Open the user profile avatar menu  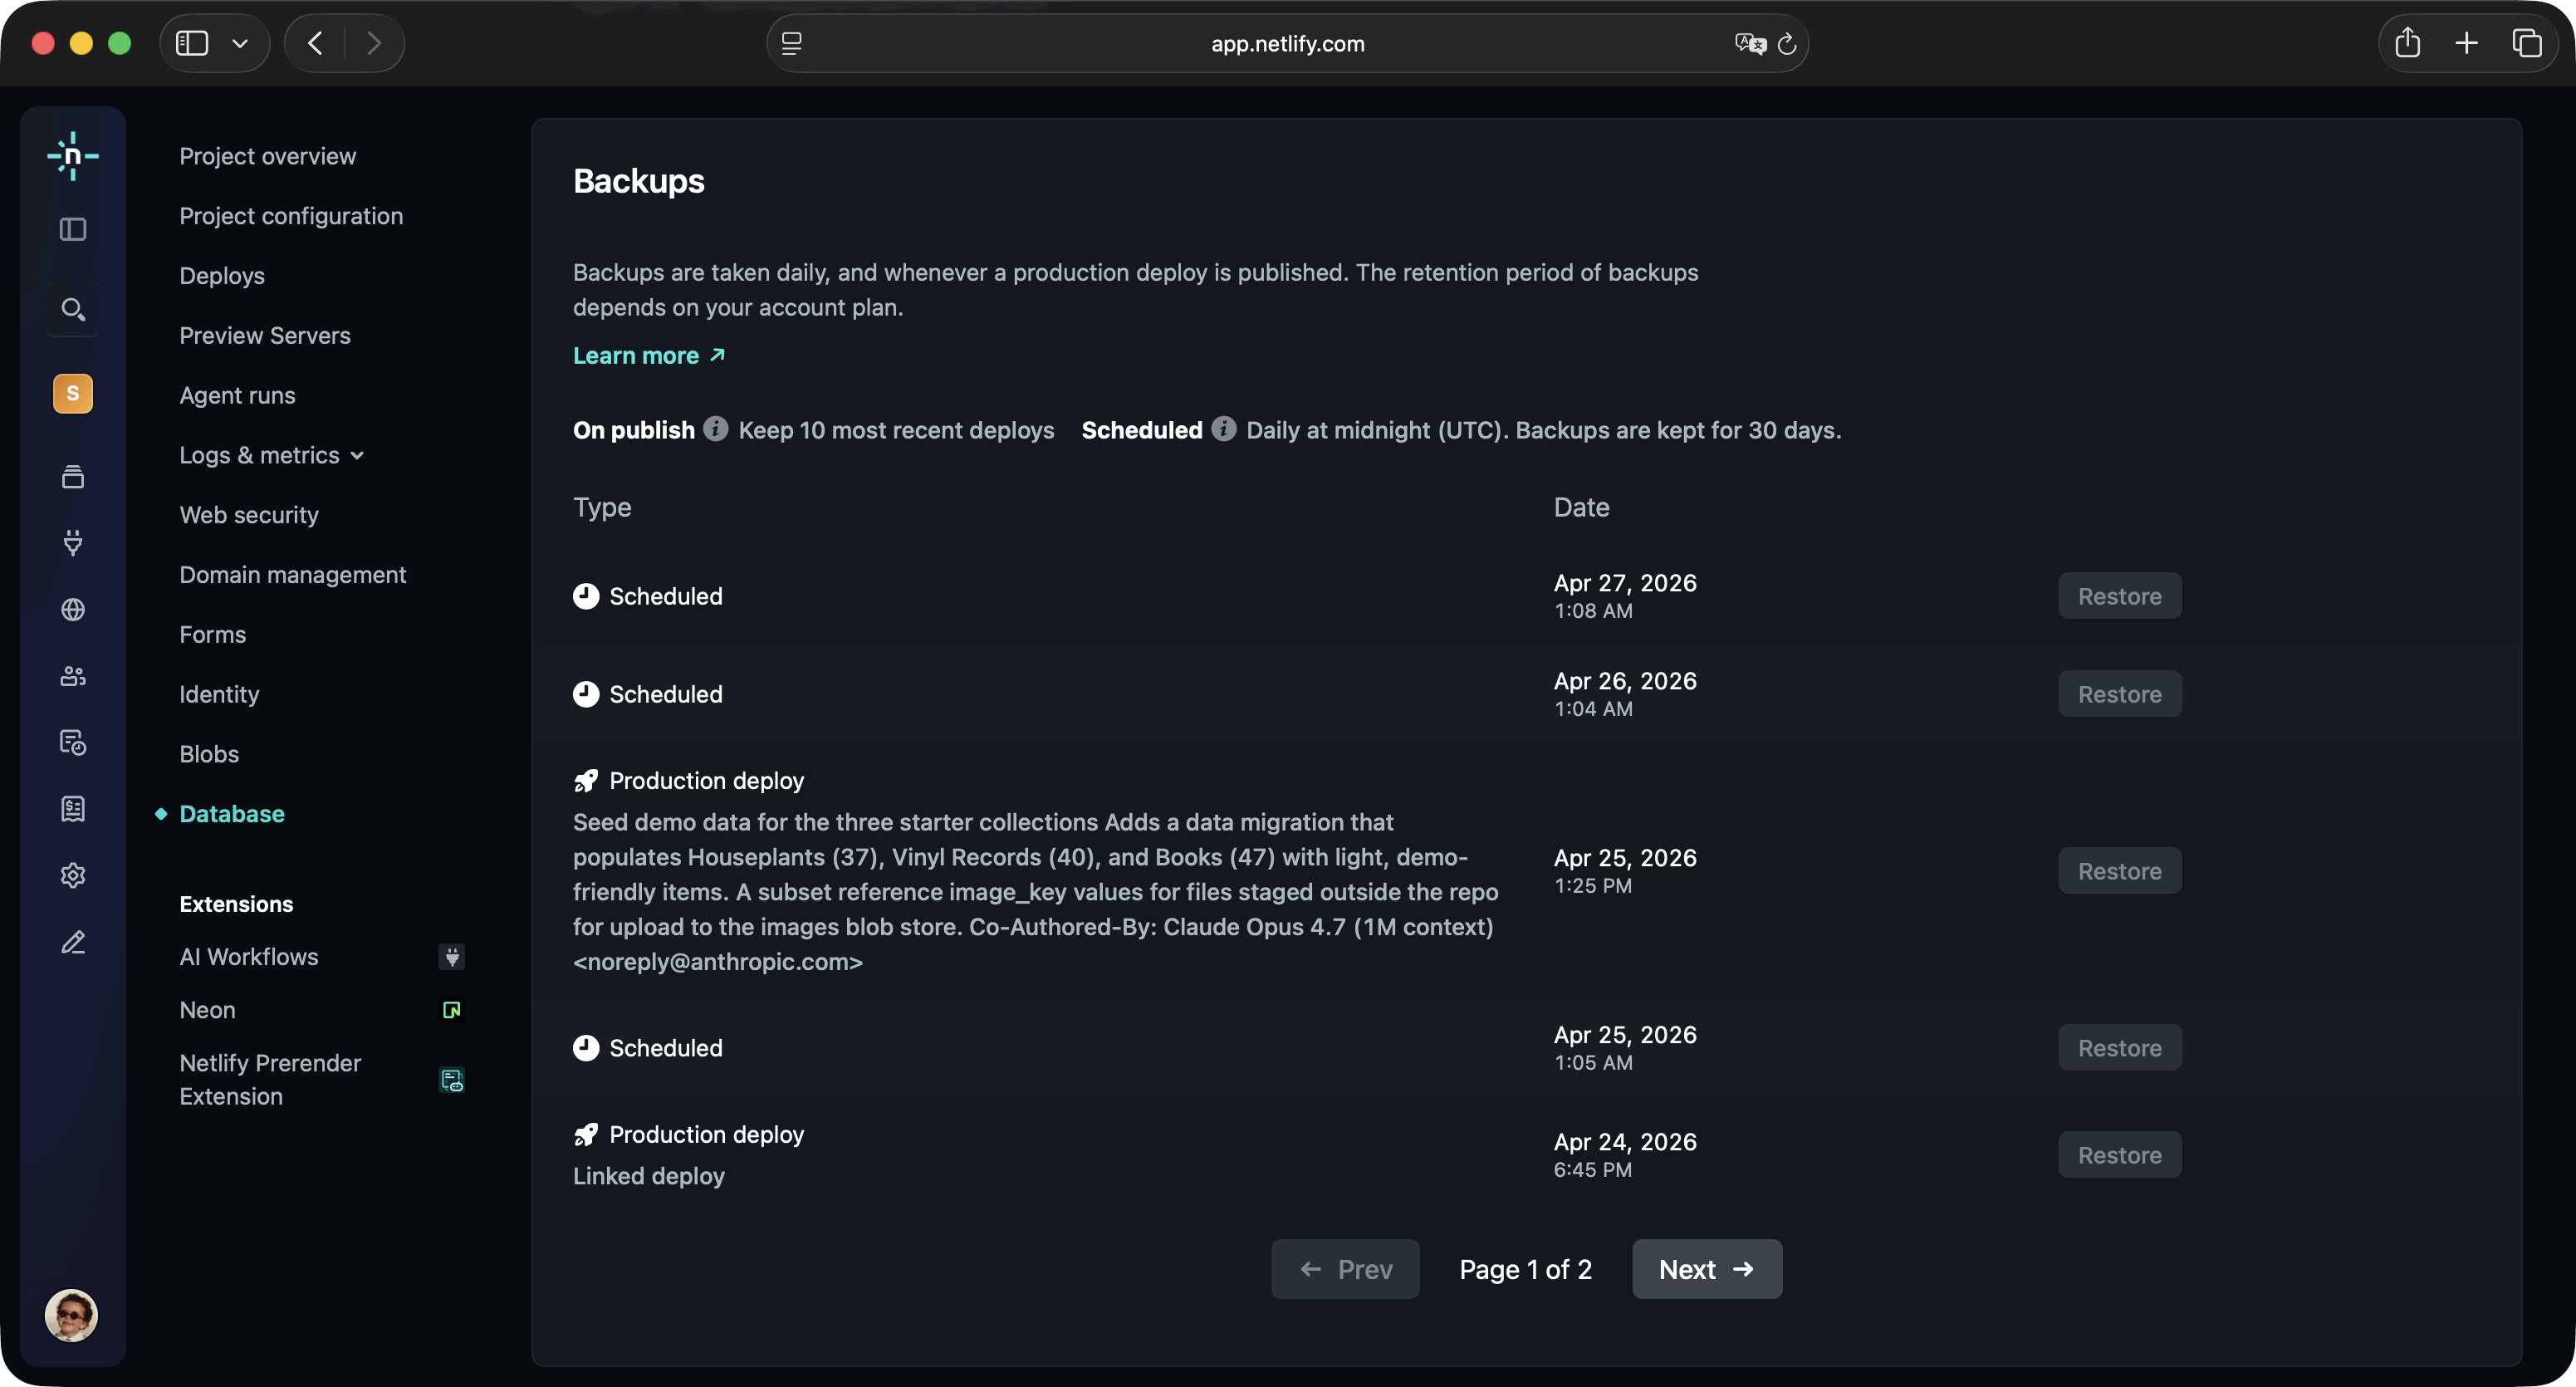[71, 1315]
